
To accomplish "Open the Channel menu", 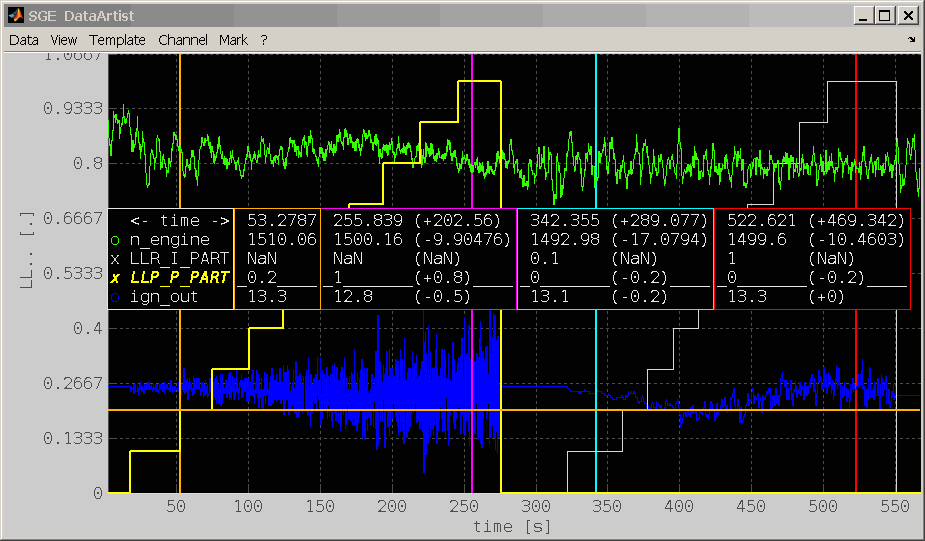I will [183, 40].
